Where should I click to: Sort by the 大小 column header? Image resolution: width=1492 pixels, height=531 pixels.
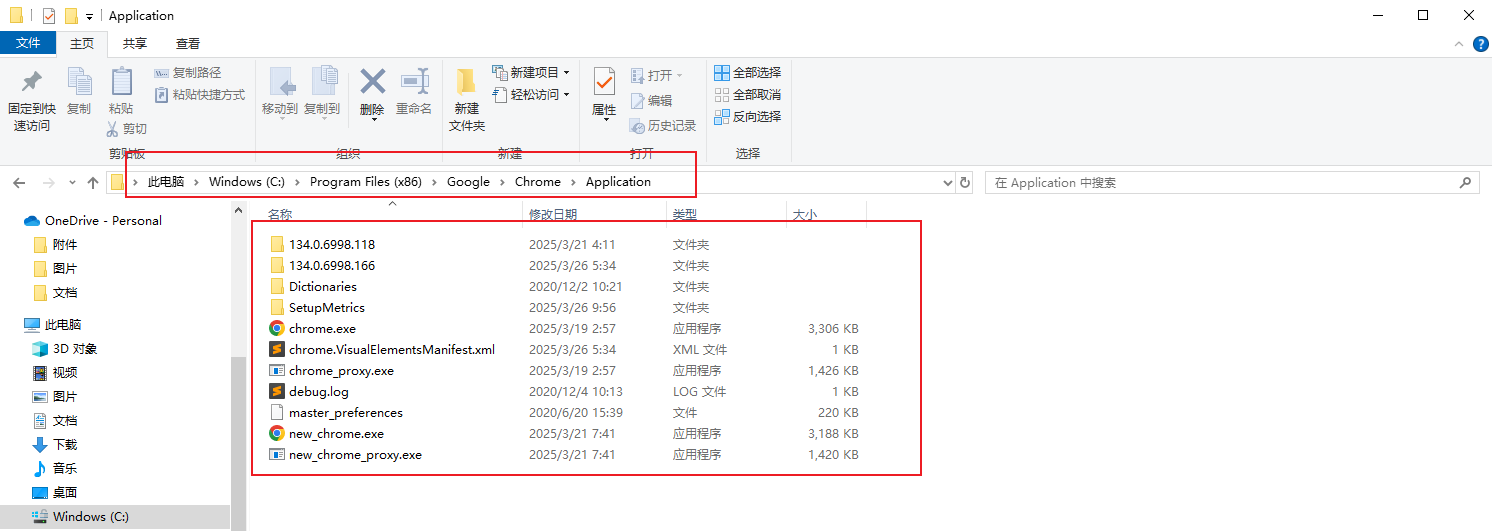click(805, 215)
